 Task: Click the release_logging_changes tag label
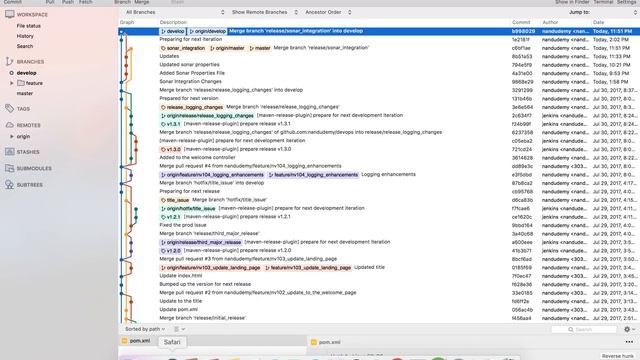(192, 107)
